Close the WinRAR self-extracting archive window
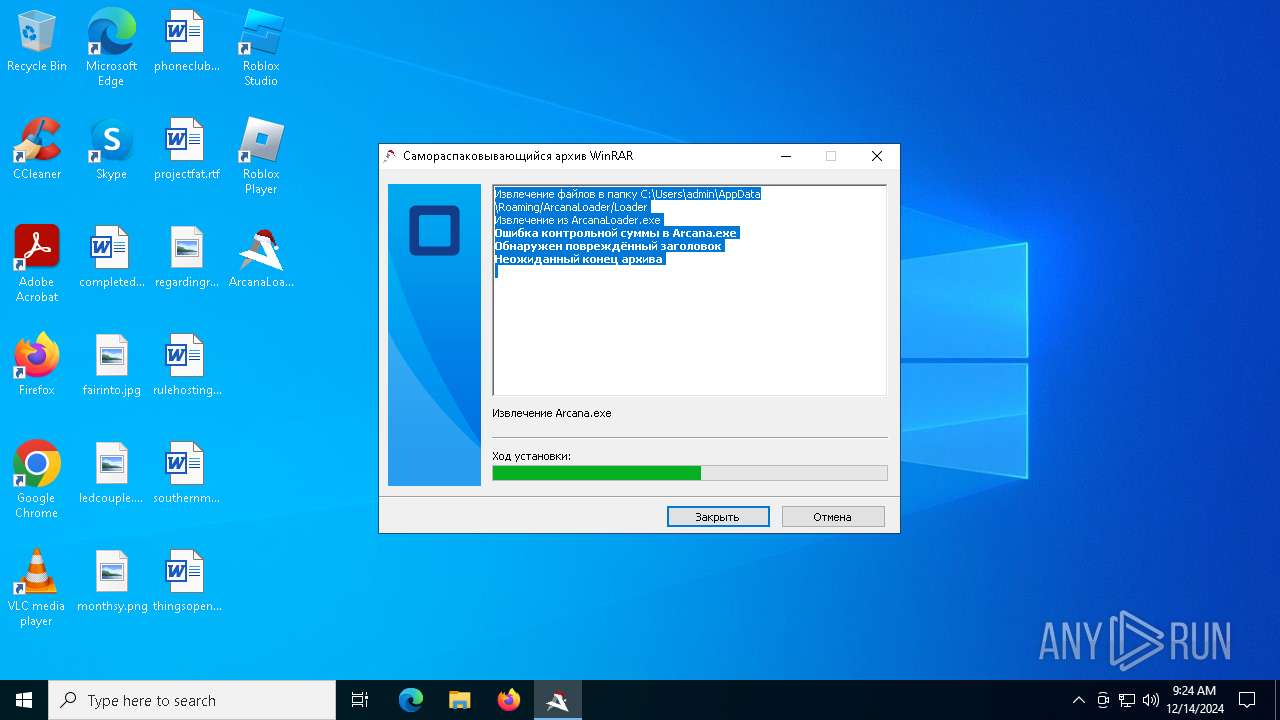The image size is (1280, 720). pos(877,156)
